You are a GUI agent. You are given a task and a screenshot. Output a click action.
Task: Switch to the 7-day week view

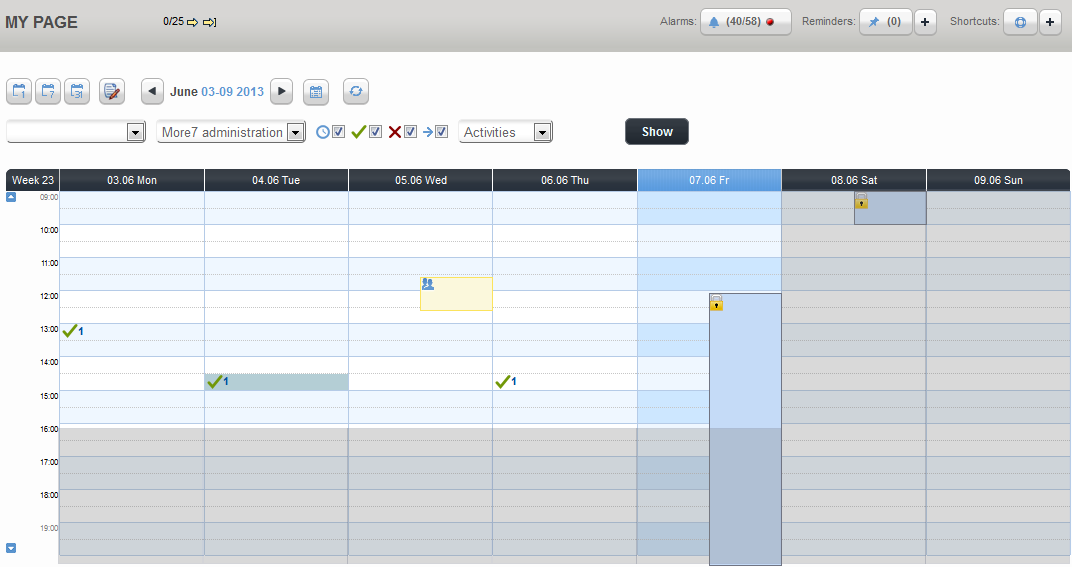(x=48, y=91)
